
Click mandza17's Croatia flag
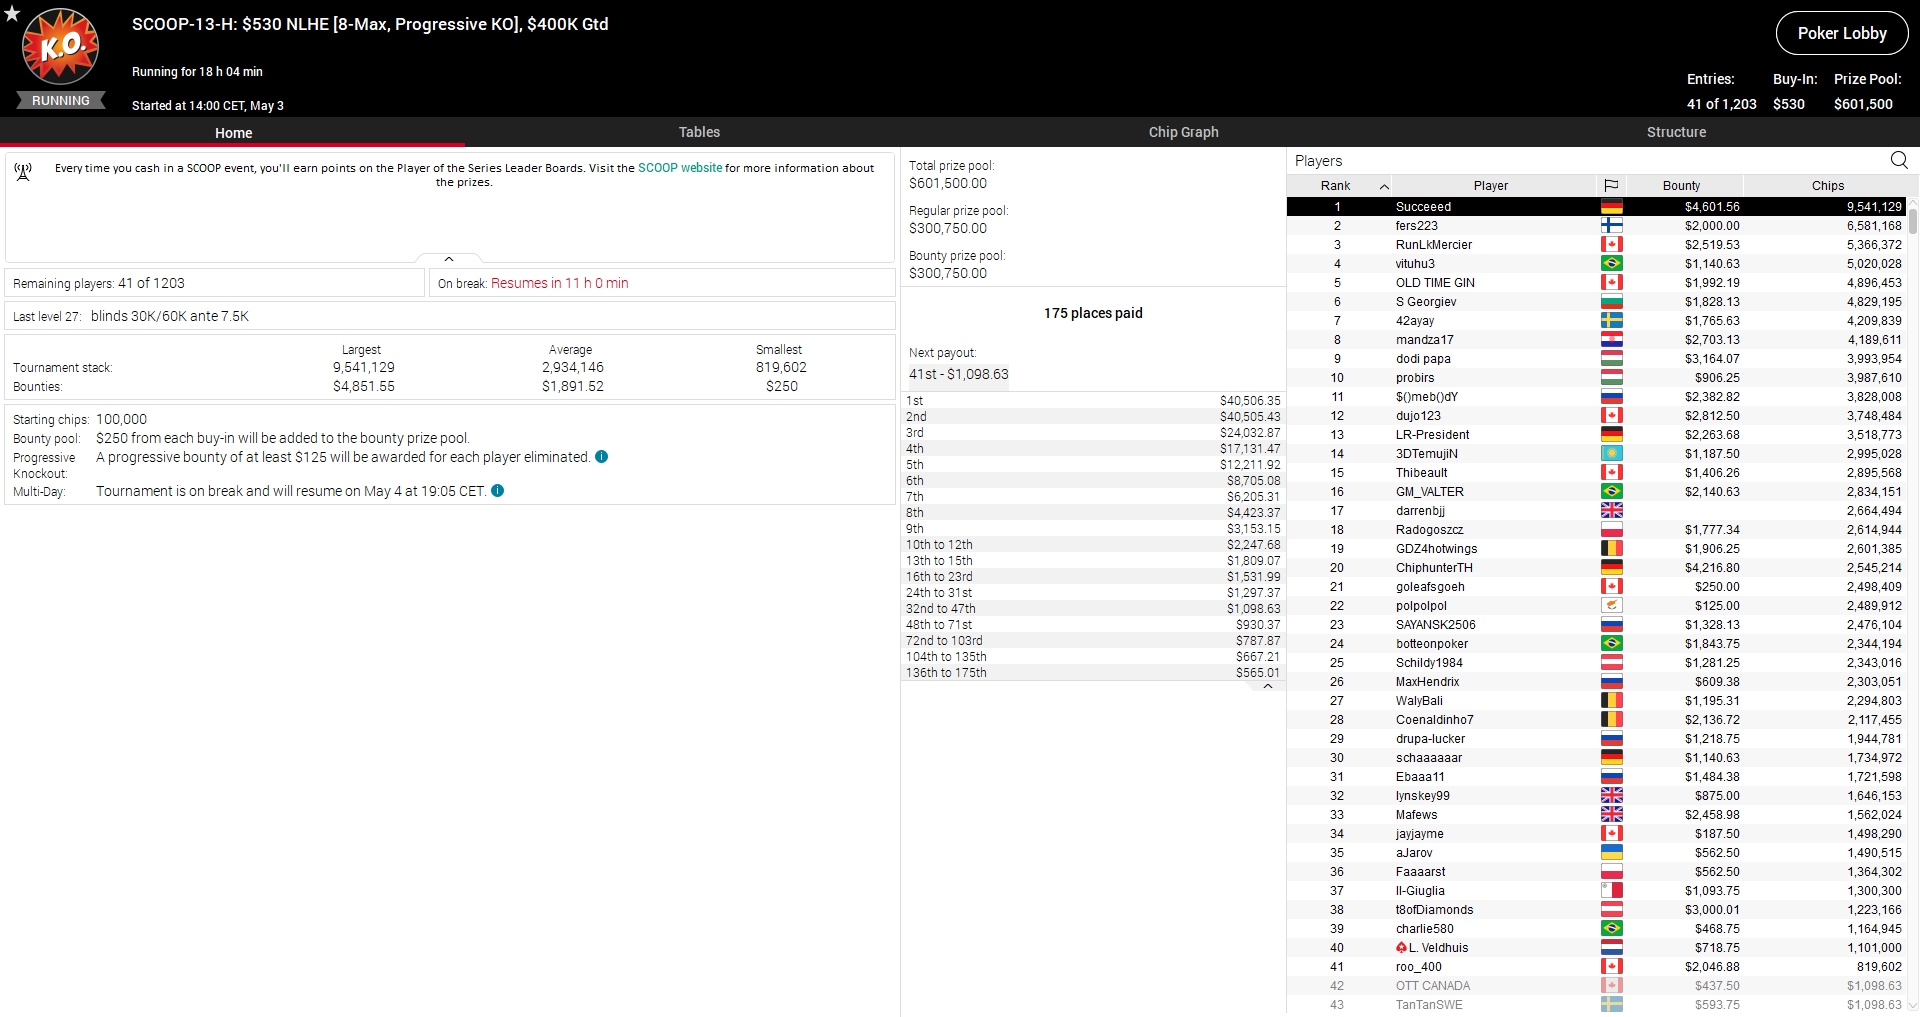coord(1611,340)
